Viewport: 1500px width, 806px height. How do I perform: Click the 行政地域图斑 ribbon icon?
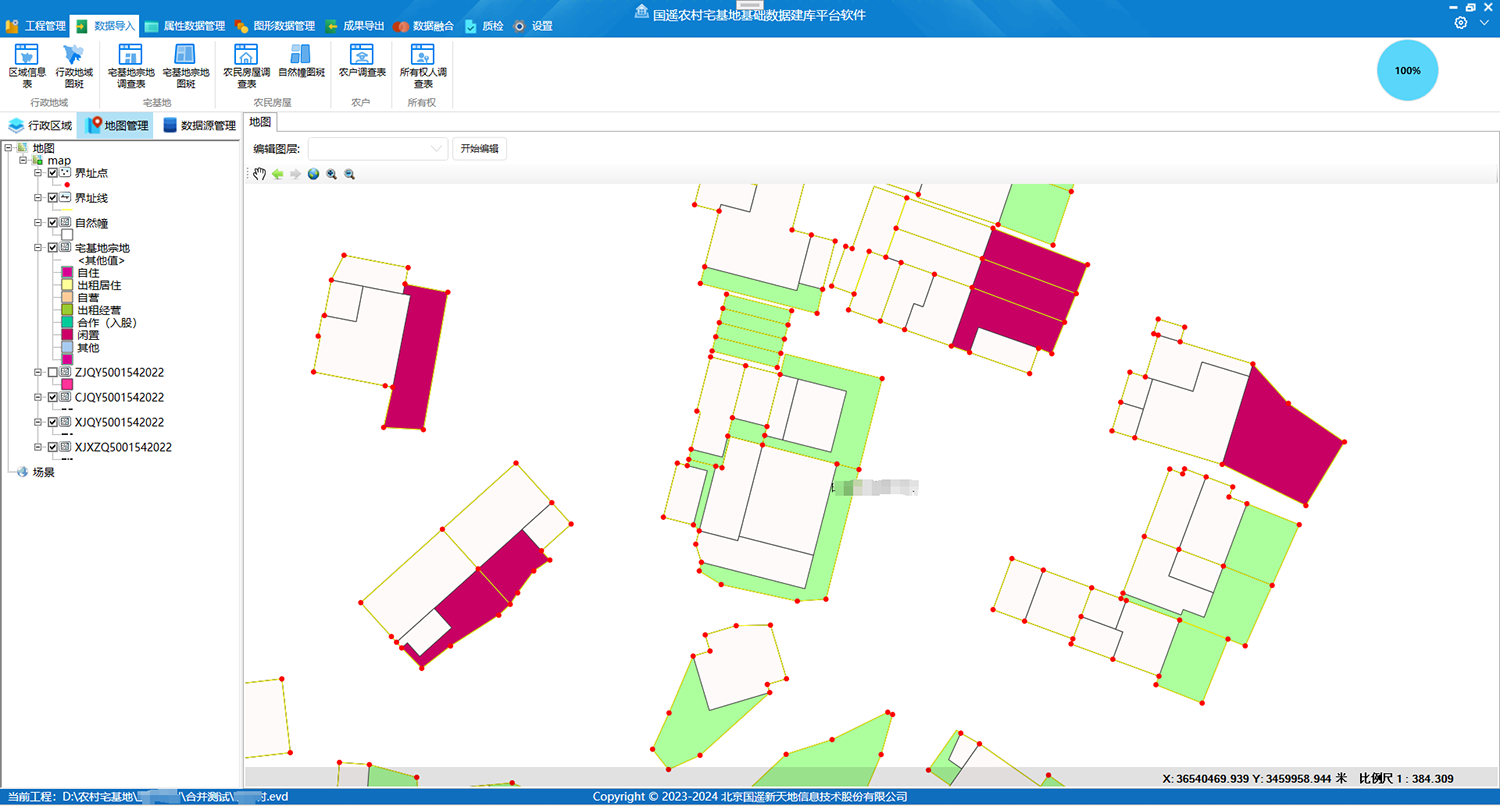pos(74,65)
